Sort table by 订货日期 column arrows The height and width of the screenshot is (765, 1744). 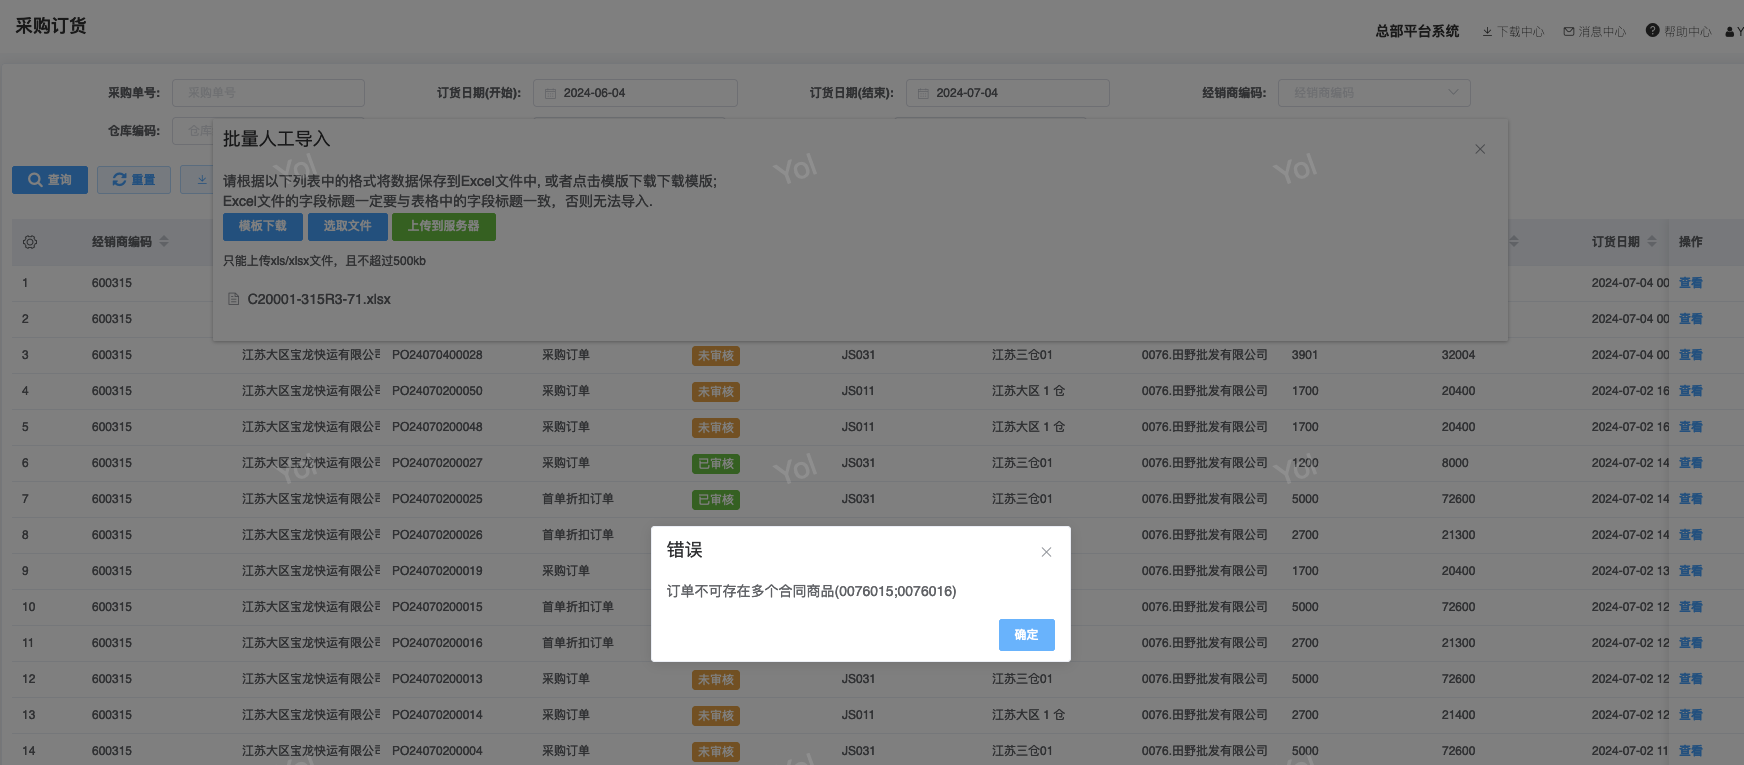pyautogui.click(x=1652, y=242)
